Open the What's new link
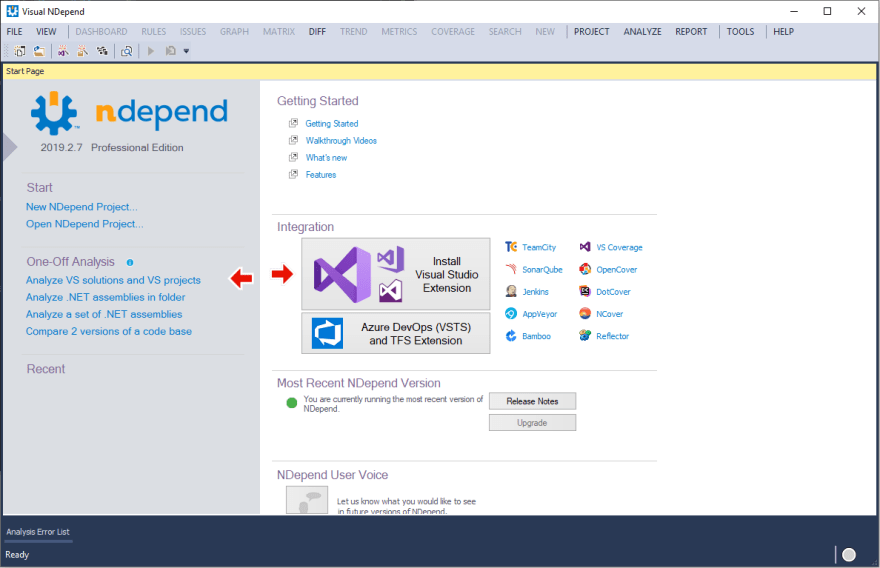The image size is (880, 568). [x=327, y=158]
